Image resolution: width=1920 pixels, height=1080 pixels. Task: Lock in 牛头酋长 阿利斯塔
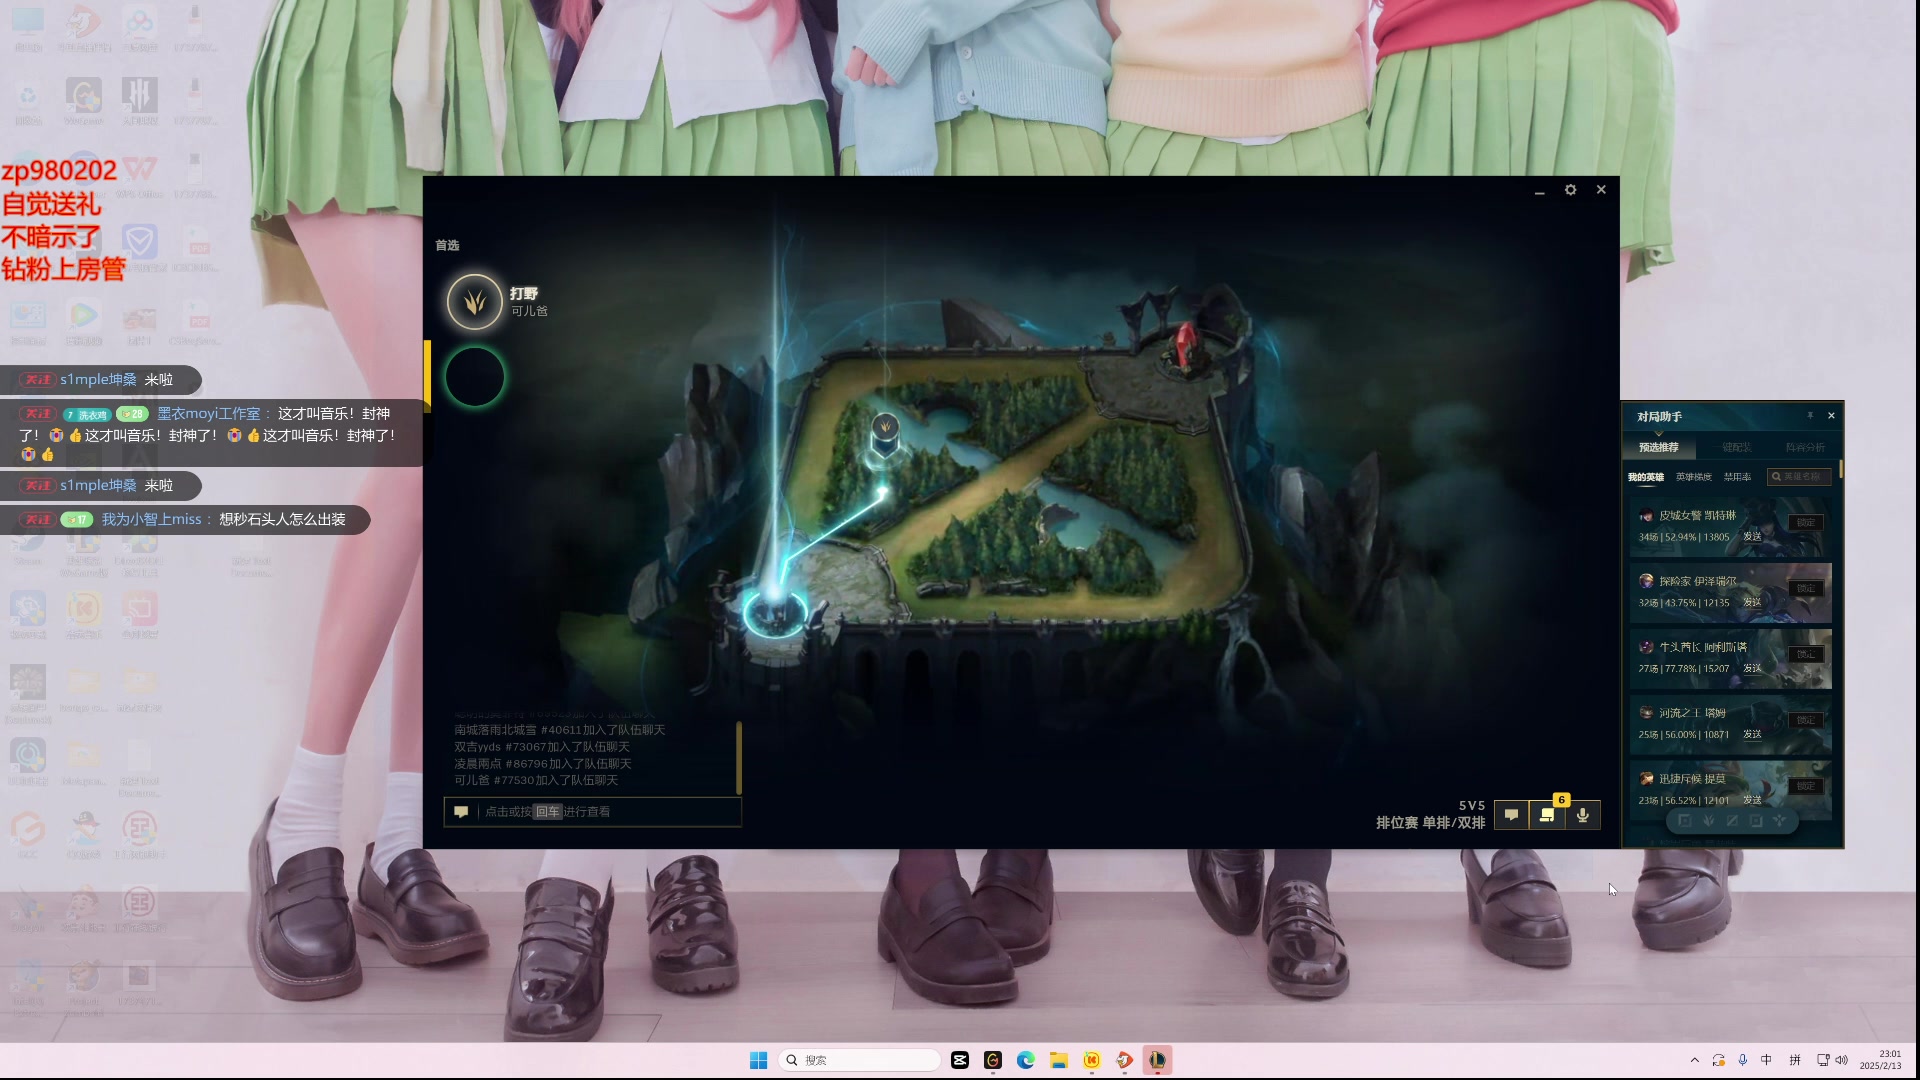[1806, 654]
